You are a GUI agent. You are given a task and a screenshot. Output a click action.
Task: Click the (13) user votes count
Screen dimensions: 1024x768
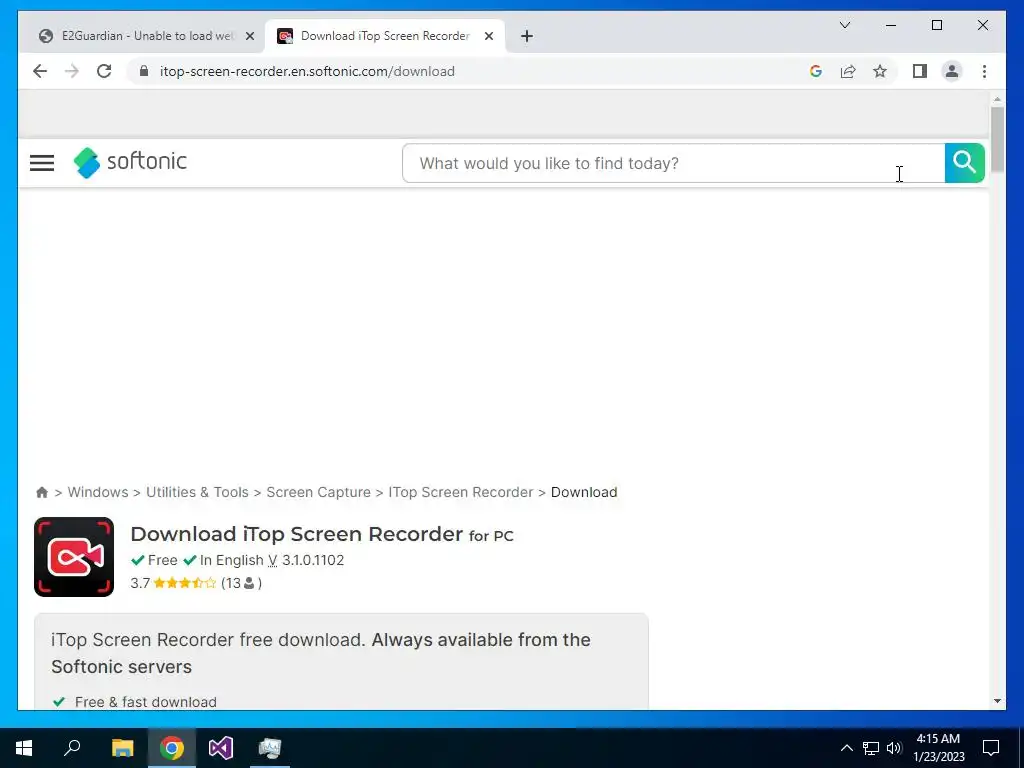tap(241, 583)
